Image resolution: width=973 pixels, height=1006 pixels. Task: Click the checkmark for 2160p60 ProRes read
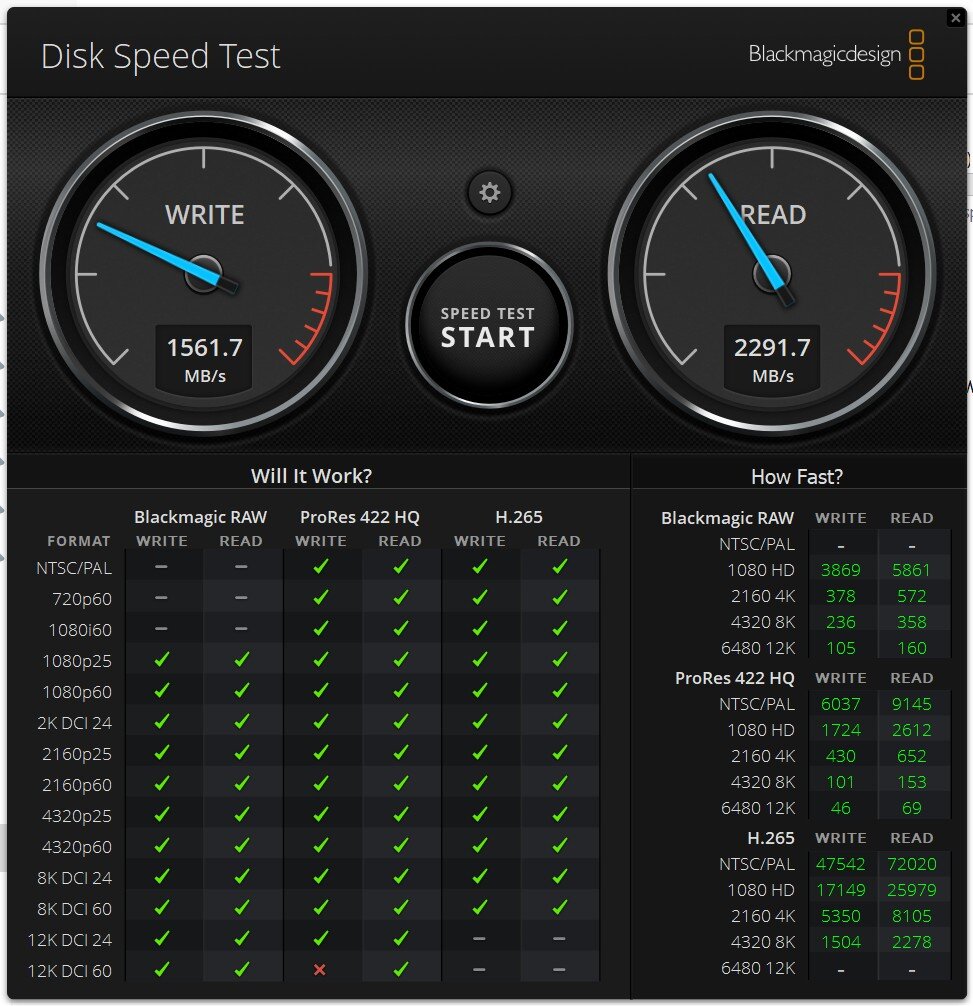pyautogui.click(x=401, y=783)
